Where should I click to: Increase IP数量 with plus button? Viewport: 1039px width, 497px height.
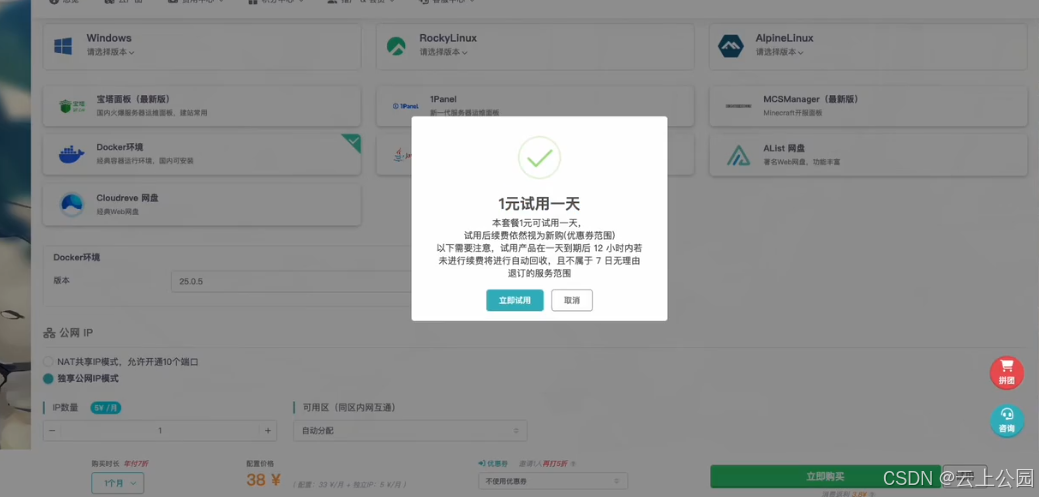tap(268, 431)
